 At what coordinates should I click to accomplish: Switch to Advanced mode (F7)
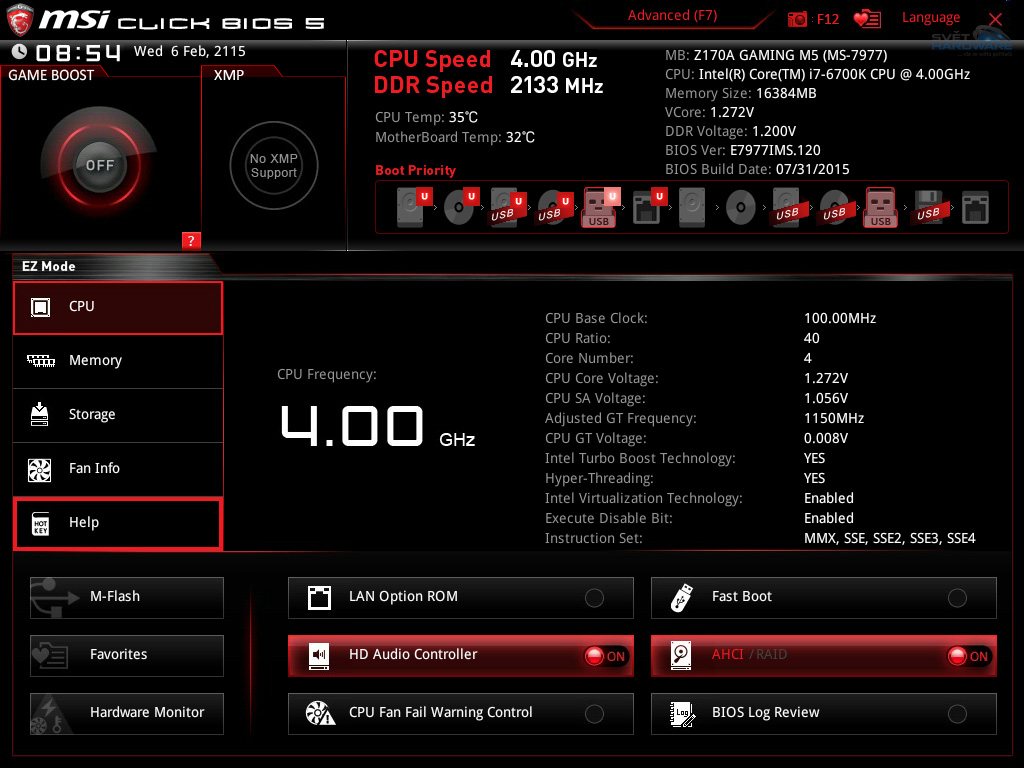pos(672,15)
